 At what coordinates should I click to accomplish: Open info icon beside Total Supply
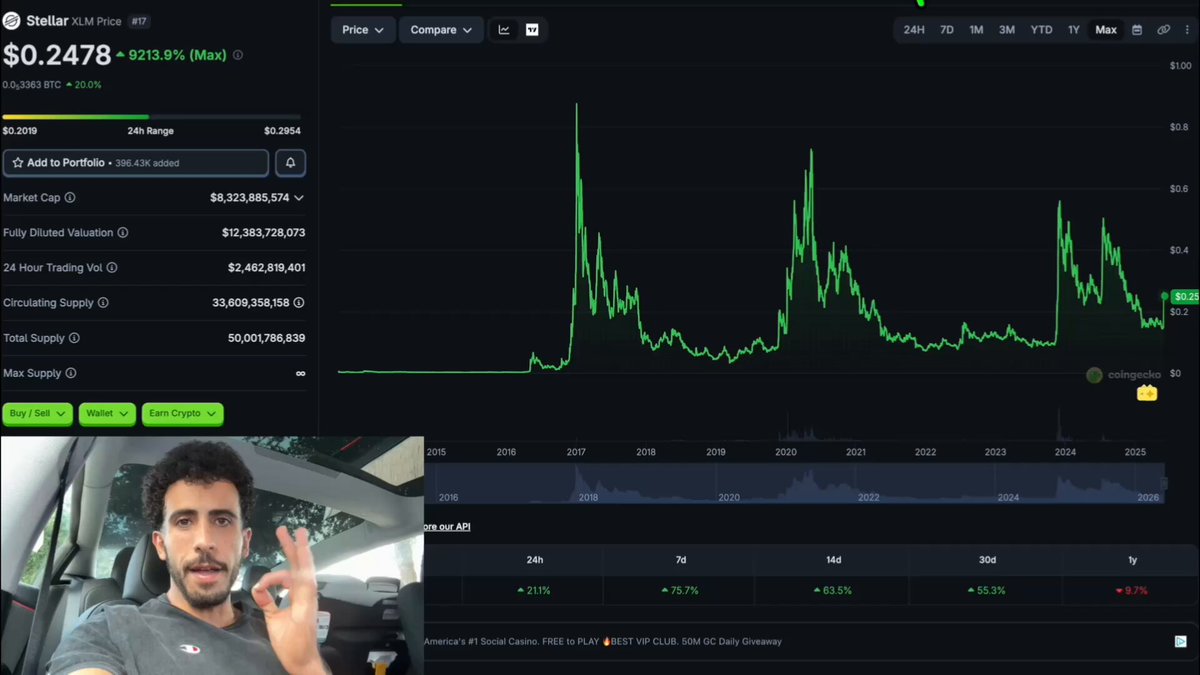coord(74,338)
